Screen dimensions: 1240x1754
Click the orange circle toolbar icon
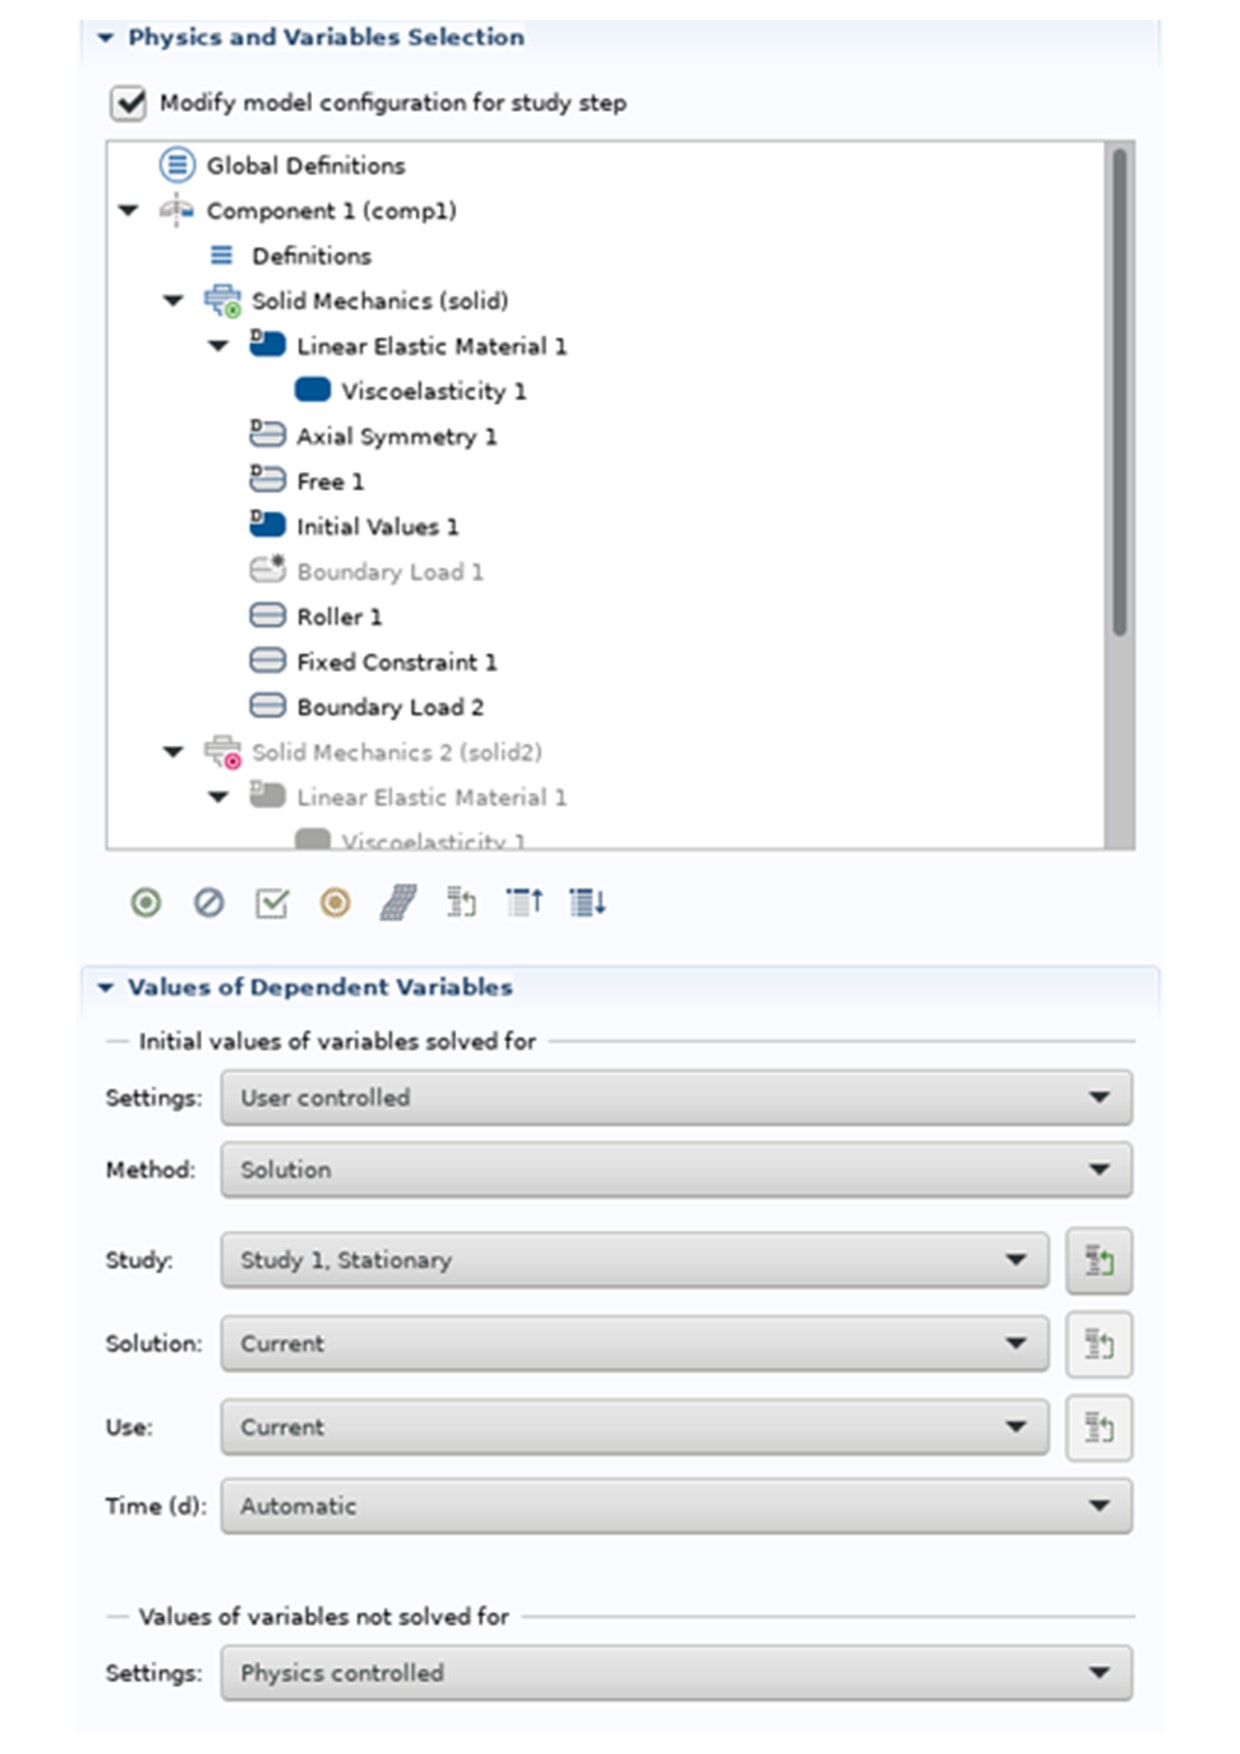tap(335, 903)
